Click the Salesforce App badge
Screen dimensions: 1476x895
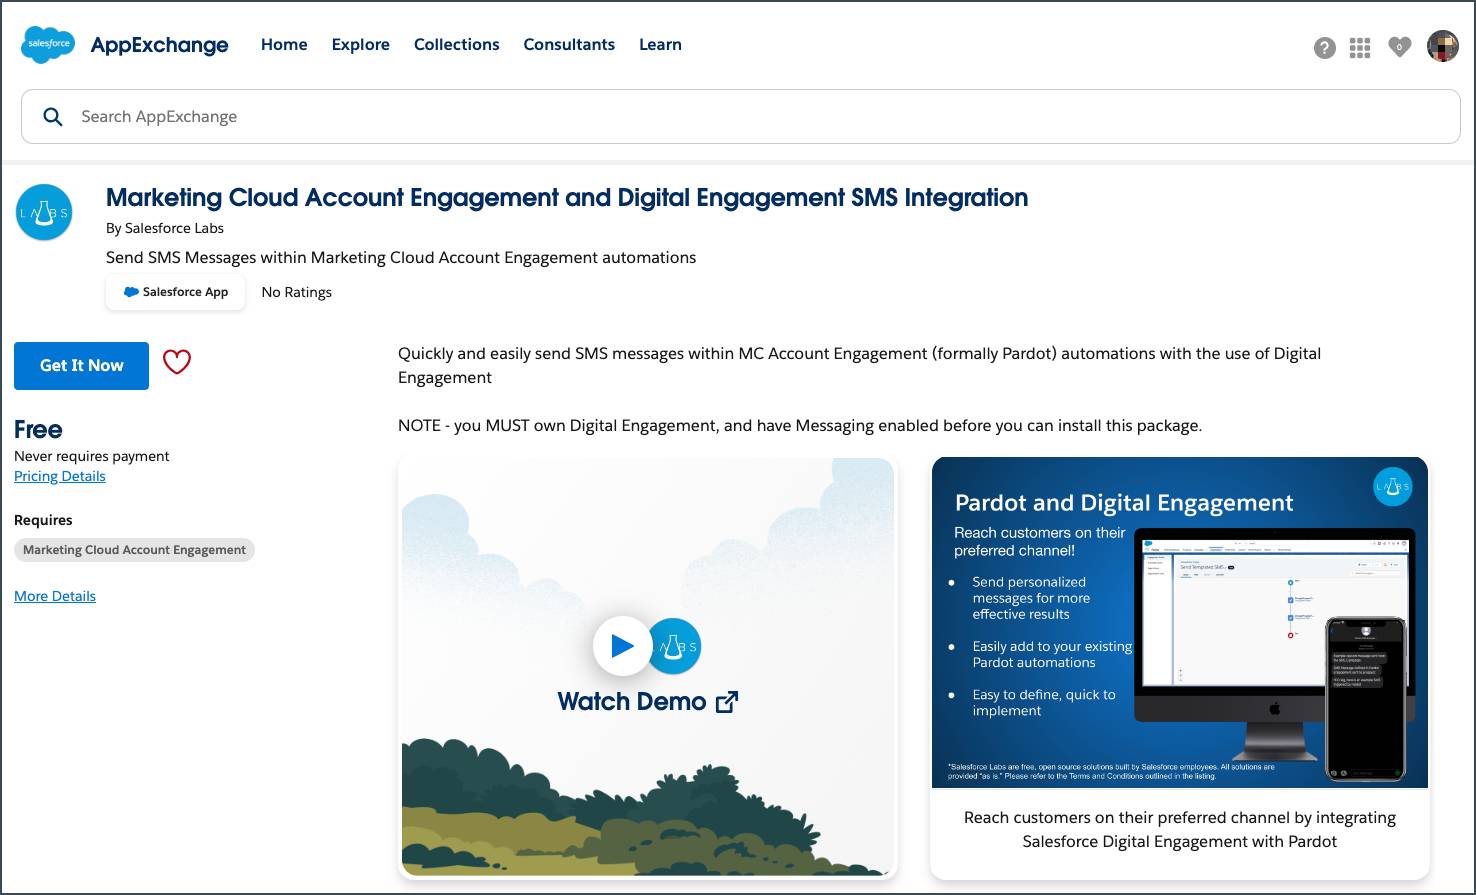176,292
